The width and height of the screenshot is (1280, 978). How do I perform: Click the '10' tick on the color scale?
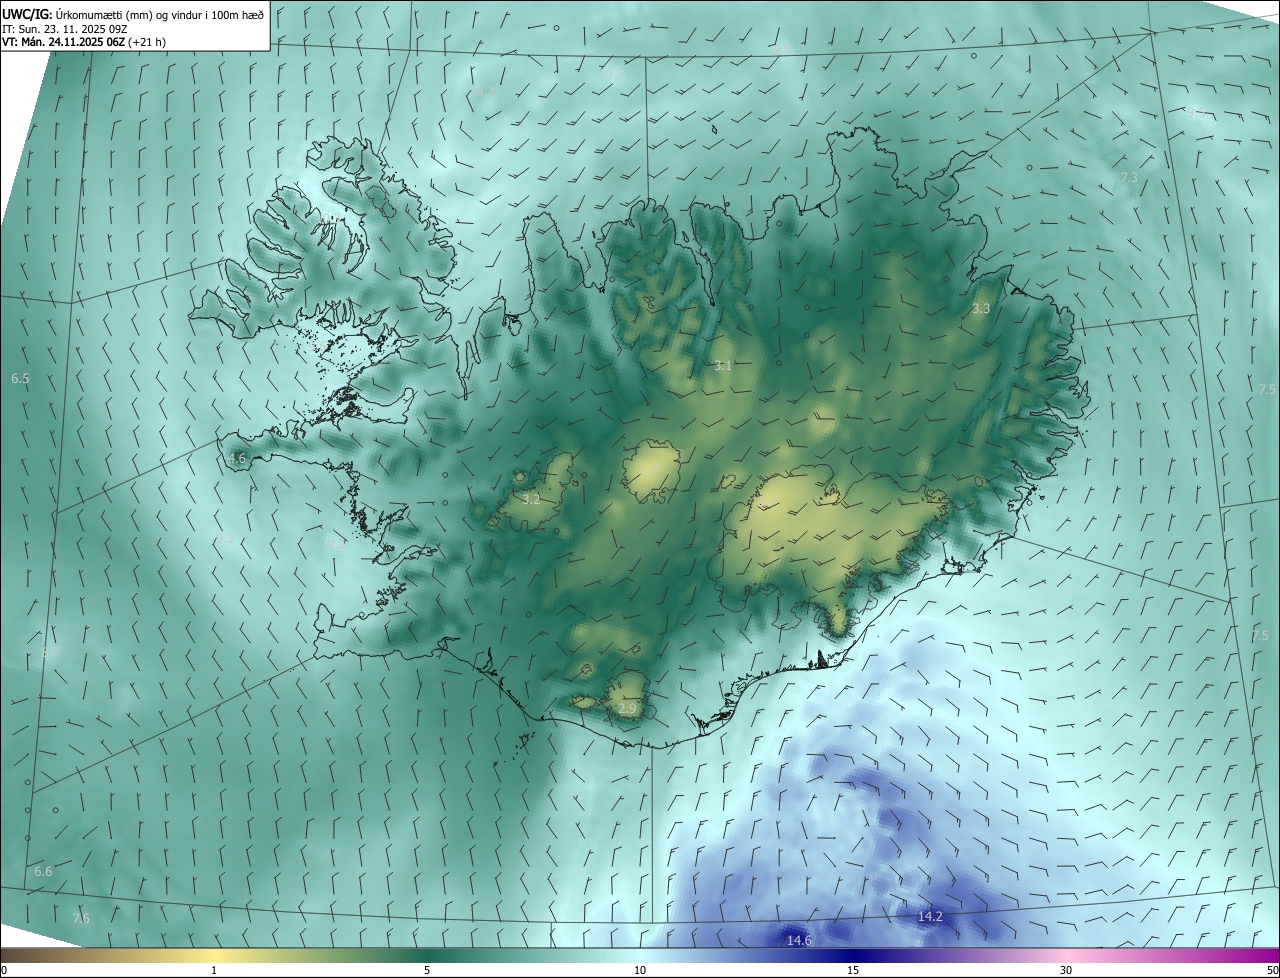(x=640, y=970)
